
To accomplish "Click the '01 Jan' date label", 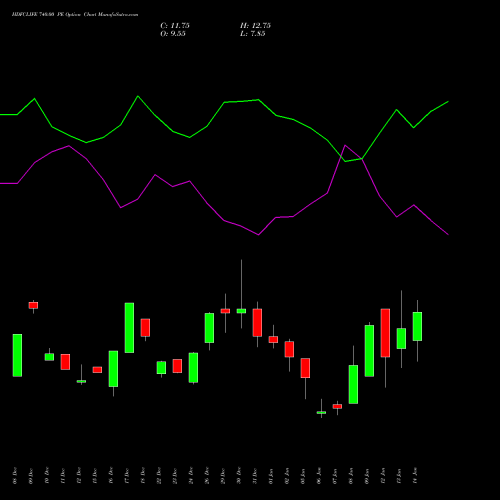I will (271, 476).
